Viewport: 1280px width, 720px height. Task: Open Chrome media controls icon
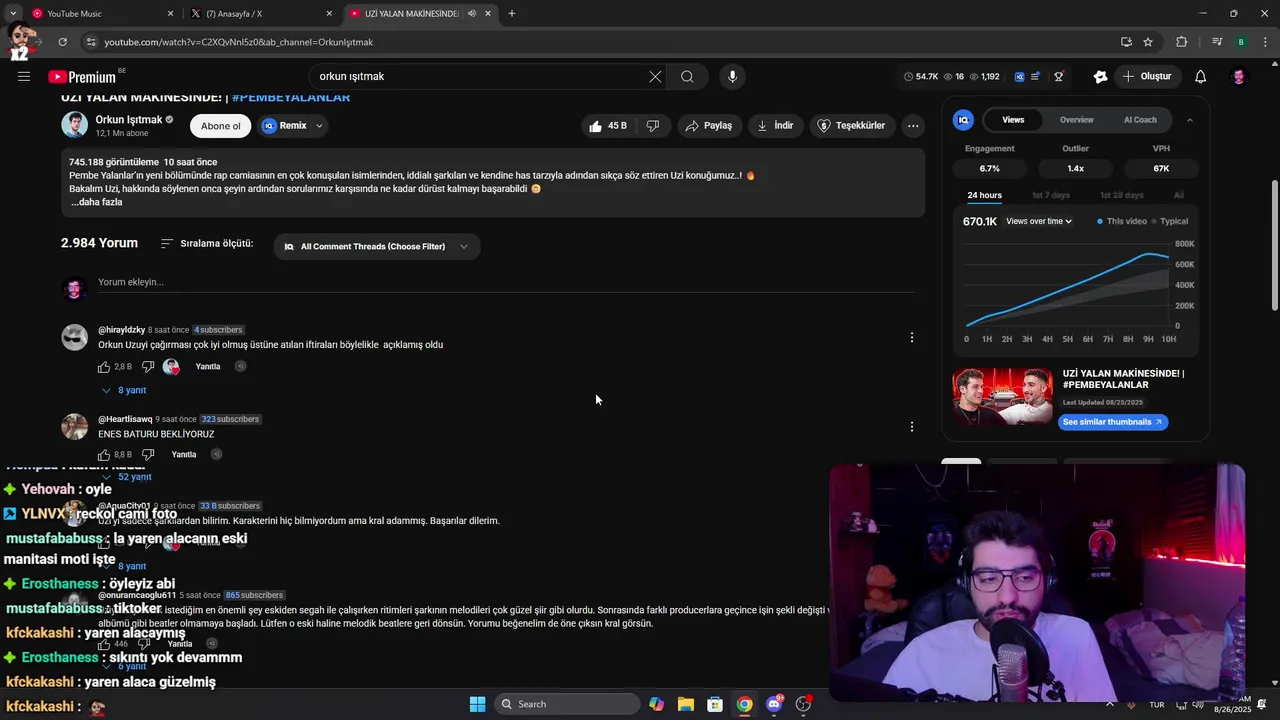(x=1217, y=42)
